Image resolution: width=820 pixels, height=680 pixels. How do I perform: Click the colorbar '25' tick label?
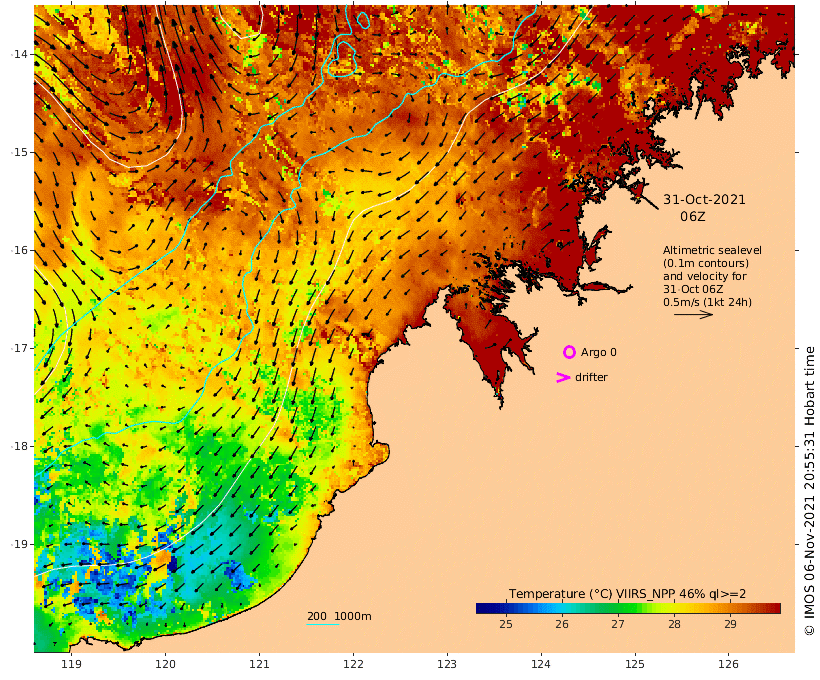[506, 624]
